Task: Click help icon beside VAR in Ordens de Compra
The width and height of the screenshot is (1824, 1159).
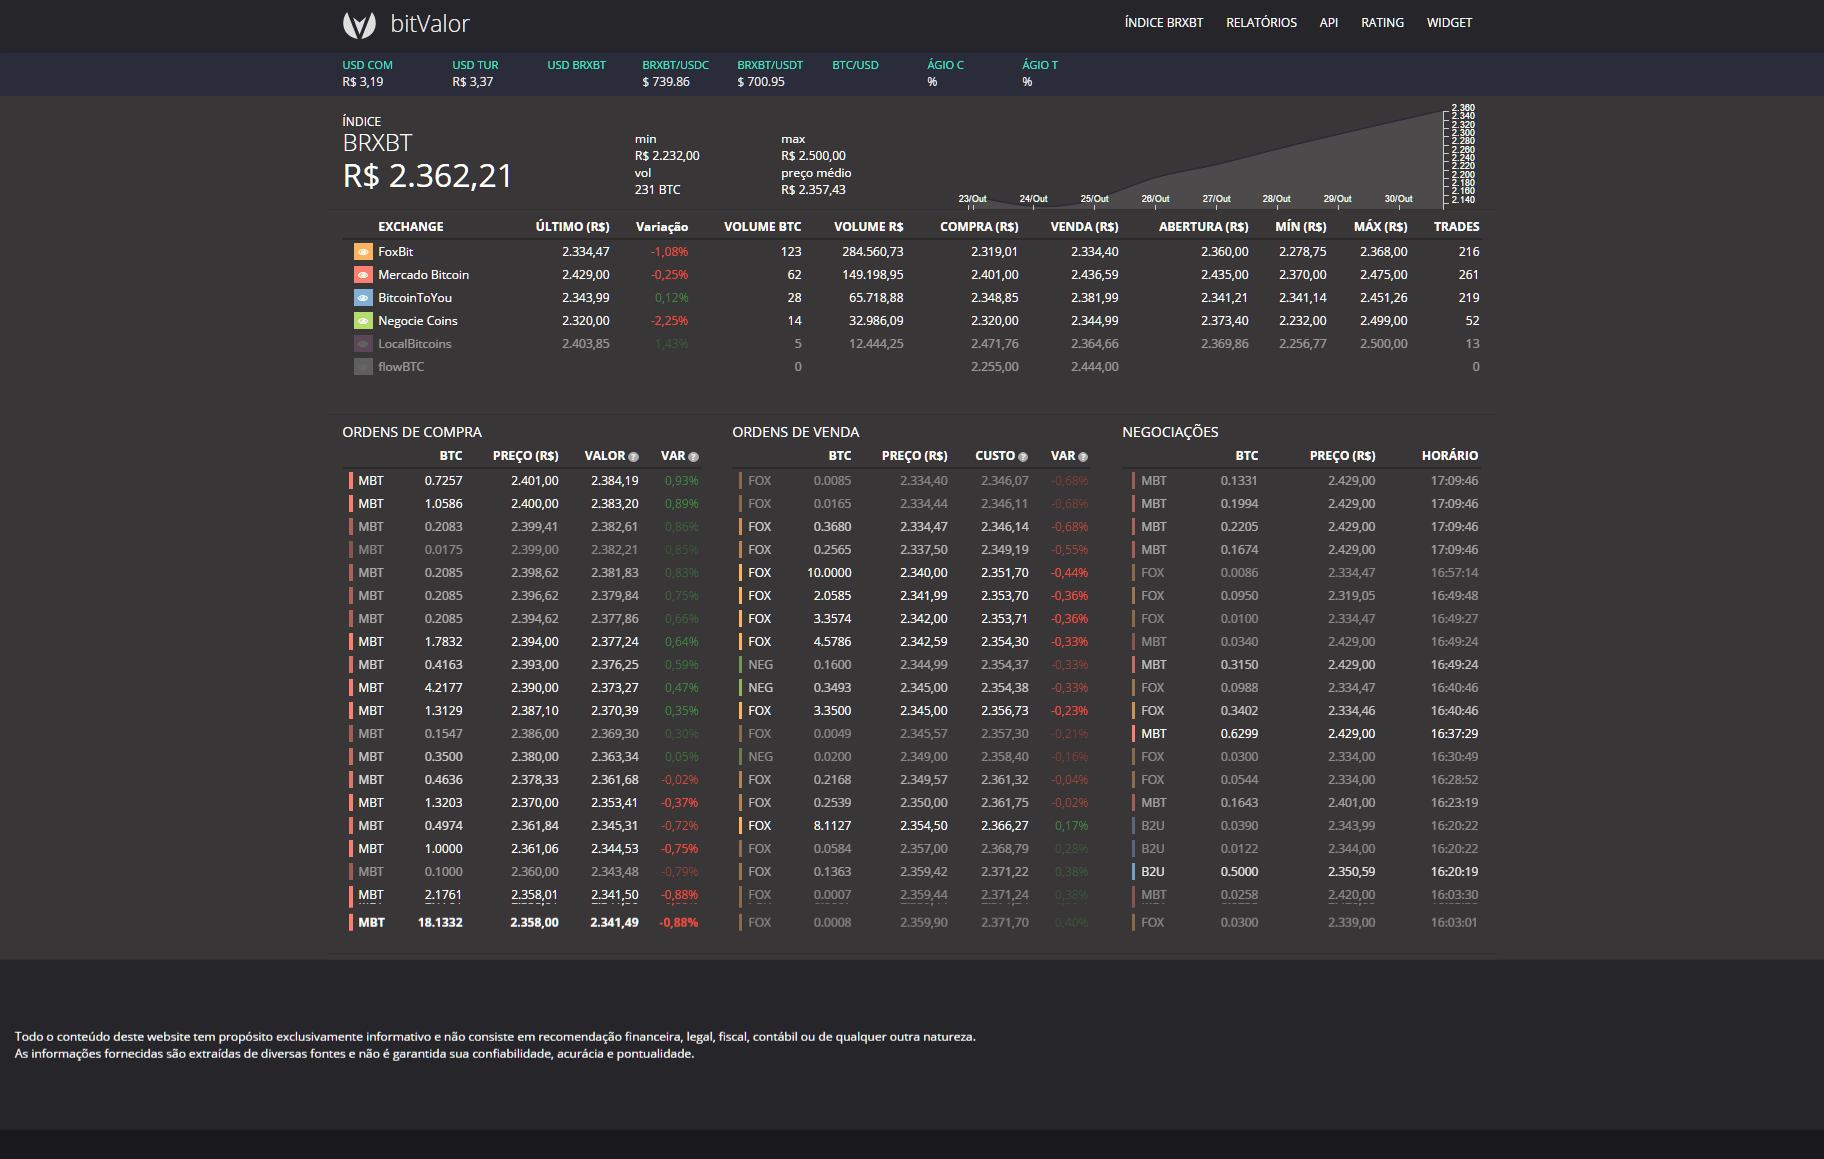Action: point(693,457)
